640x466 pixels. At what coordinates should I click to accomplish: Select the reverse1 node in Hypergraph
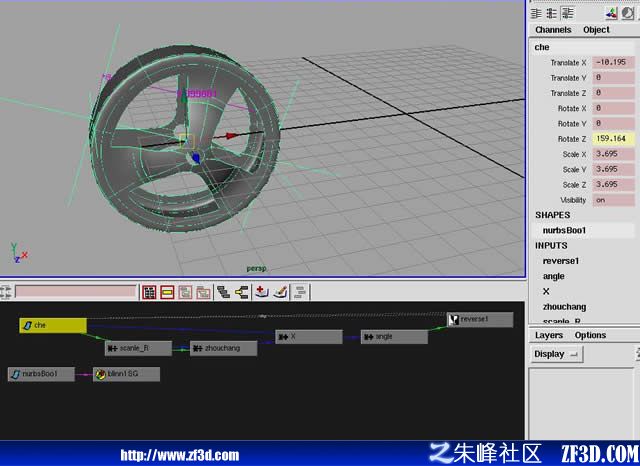480,320
